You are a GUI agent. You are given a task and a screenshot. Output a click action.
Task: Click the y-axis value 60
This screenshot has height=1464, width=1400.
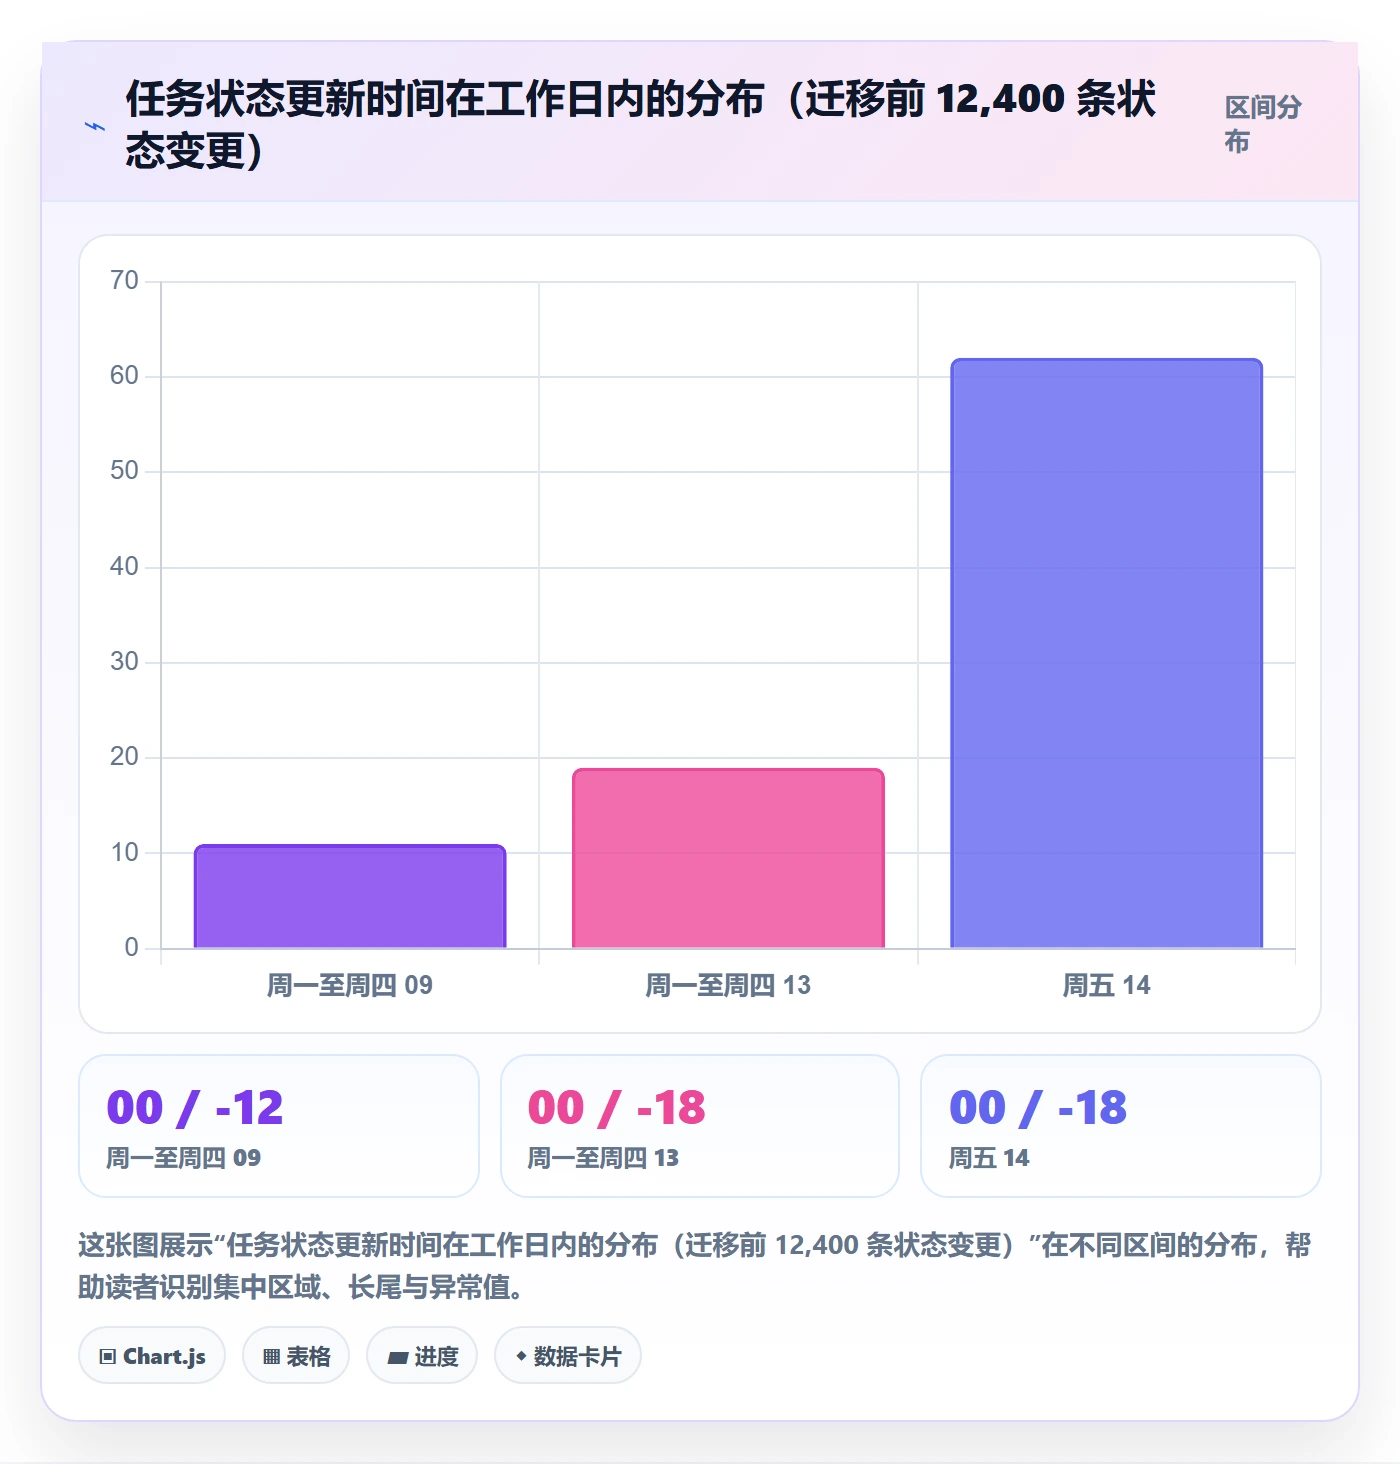pyautogui.click(x=124, y=376)
